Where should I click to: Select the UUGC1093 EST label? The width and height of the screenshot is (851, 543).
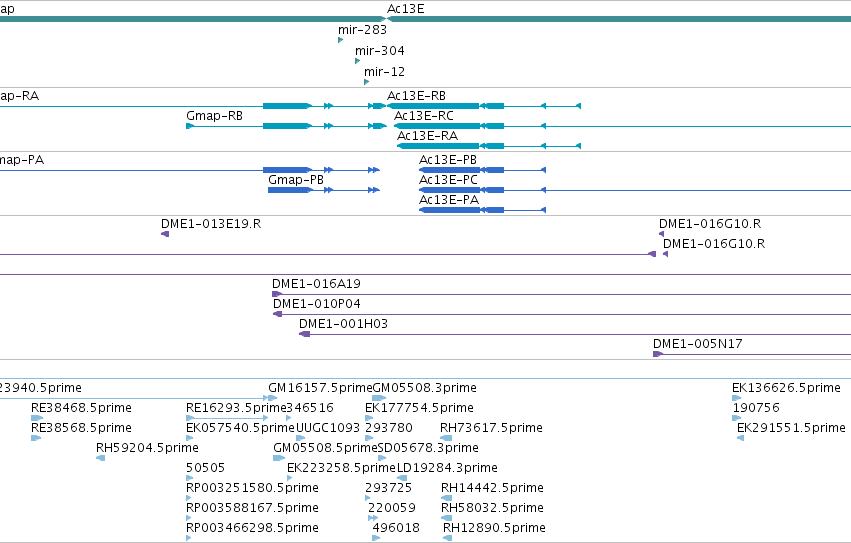click(328, 428)
